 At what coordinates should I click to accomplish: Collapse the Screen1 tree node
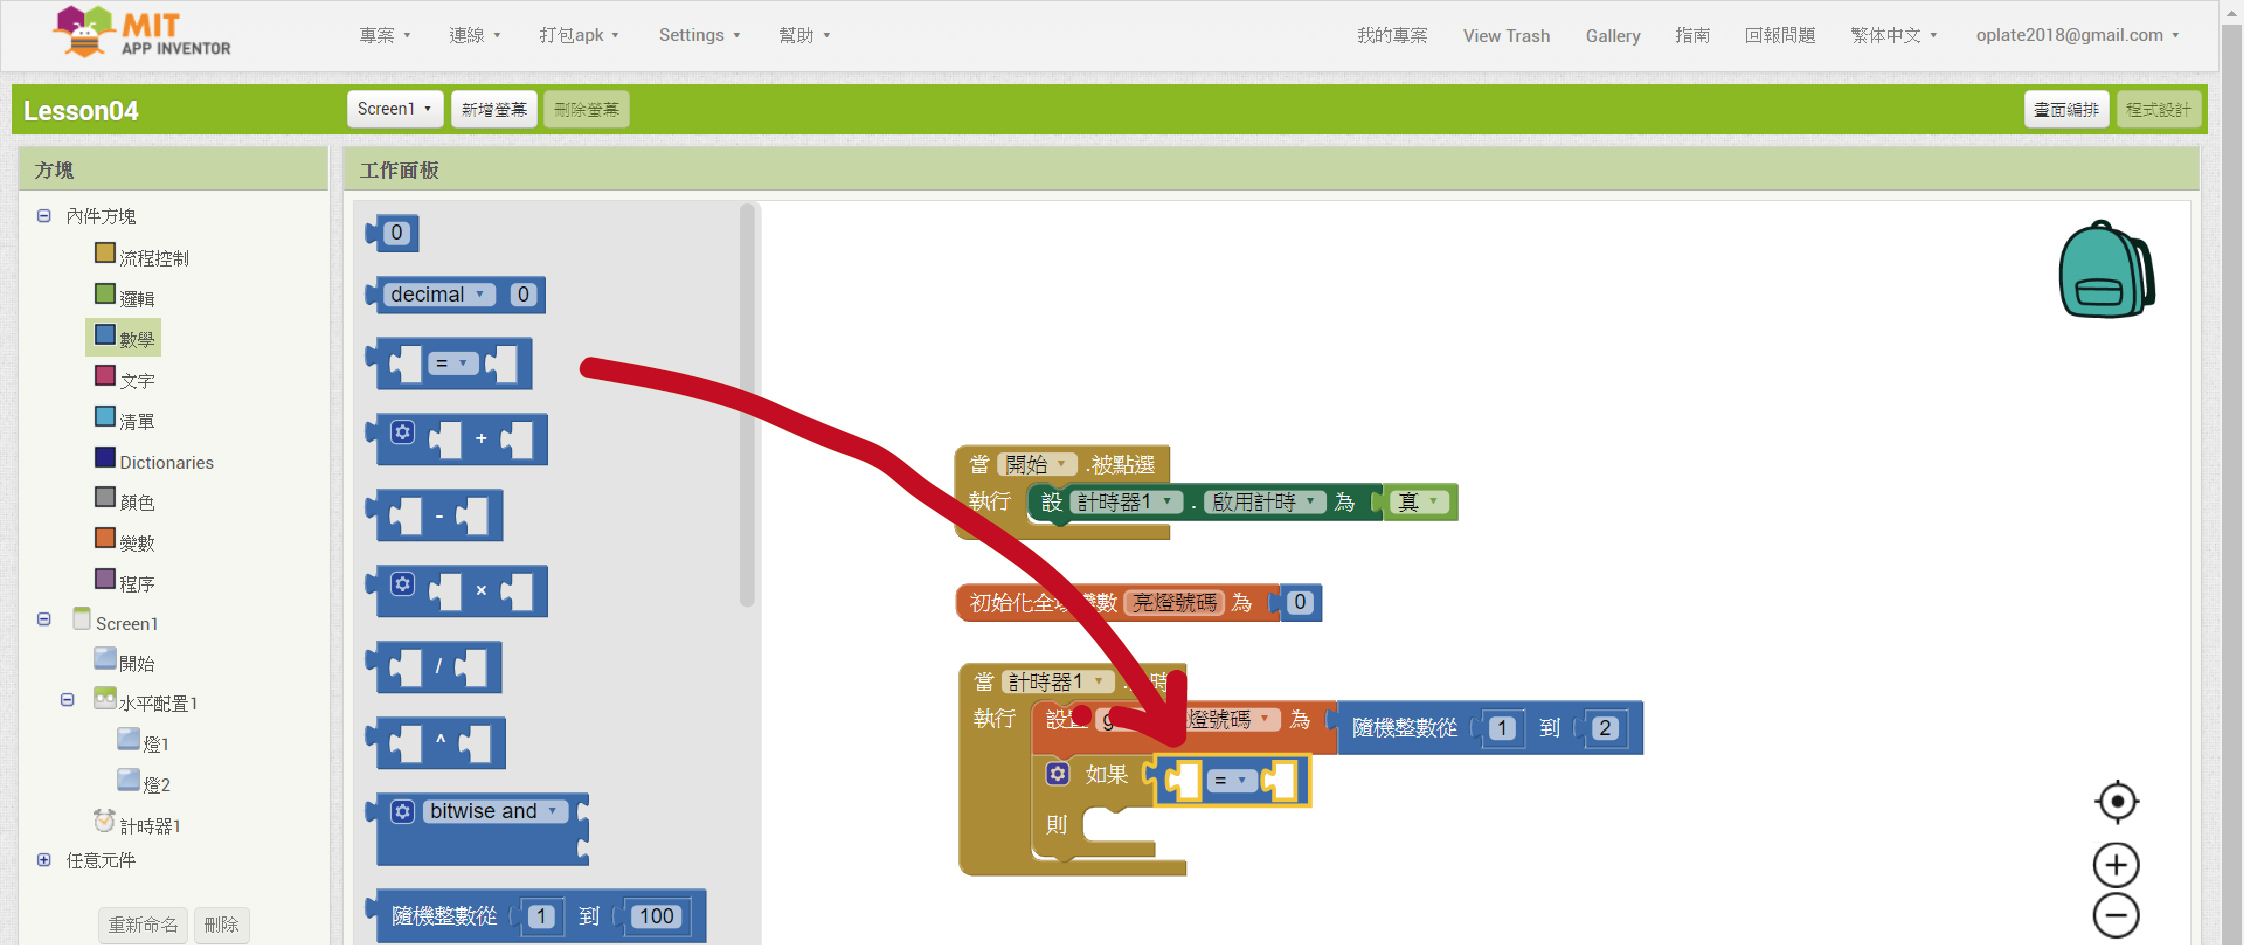click(x=44, y=619)
